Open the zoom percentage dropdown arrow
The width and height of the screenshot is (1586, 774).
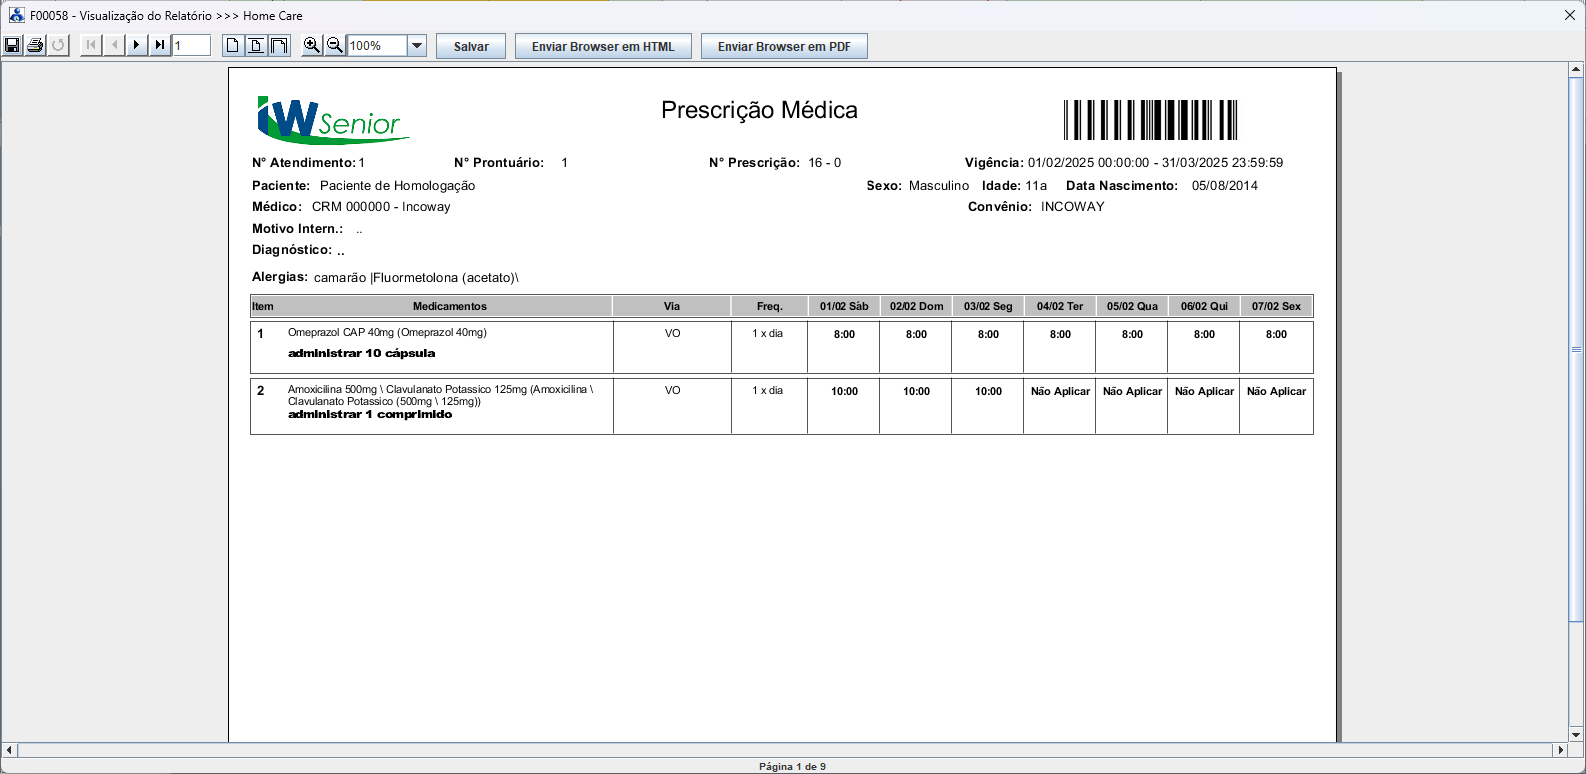[417, 46]
